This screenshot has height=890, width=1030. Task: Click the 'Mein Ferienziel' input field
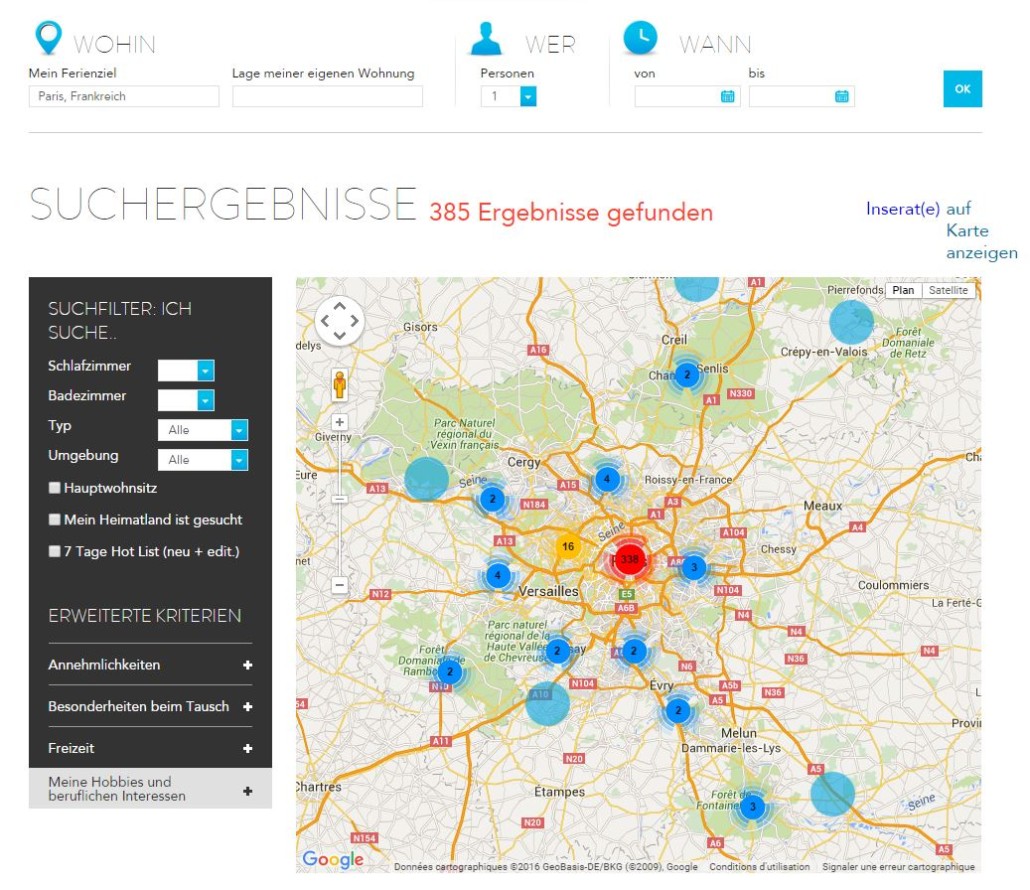[123, 97]
